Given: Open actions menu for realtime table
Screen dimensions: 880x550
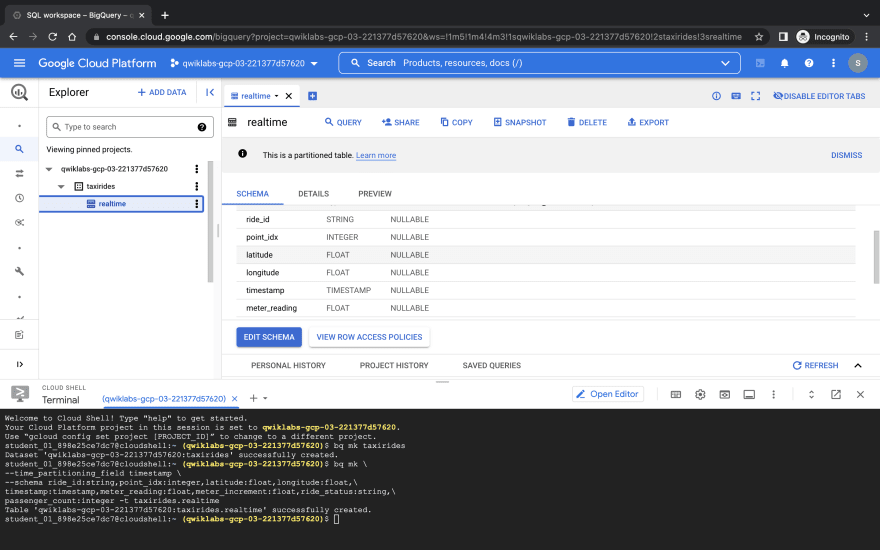Looking at the screenshot, I should tap(196, 204).
